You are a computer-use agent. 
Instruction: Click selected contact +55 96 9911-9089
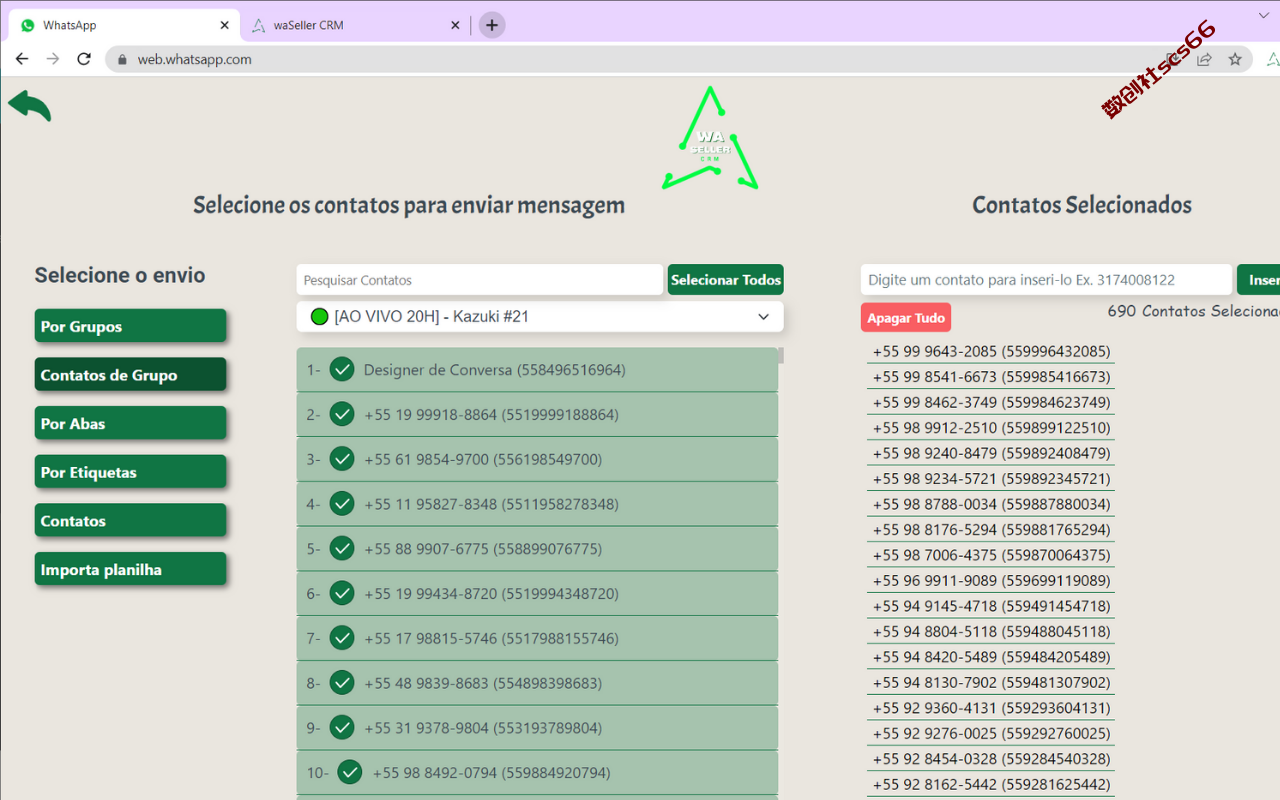[991, 581]
